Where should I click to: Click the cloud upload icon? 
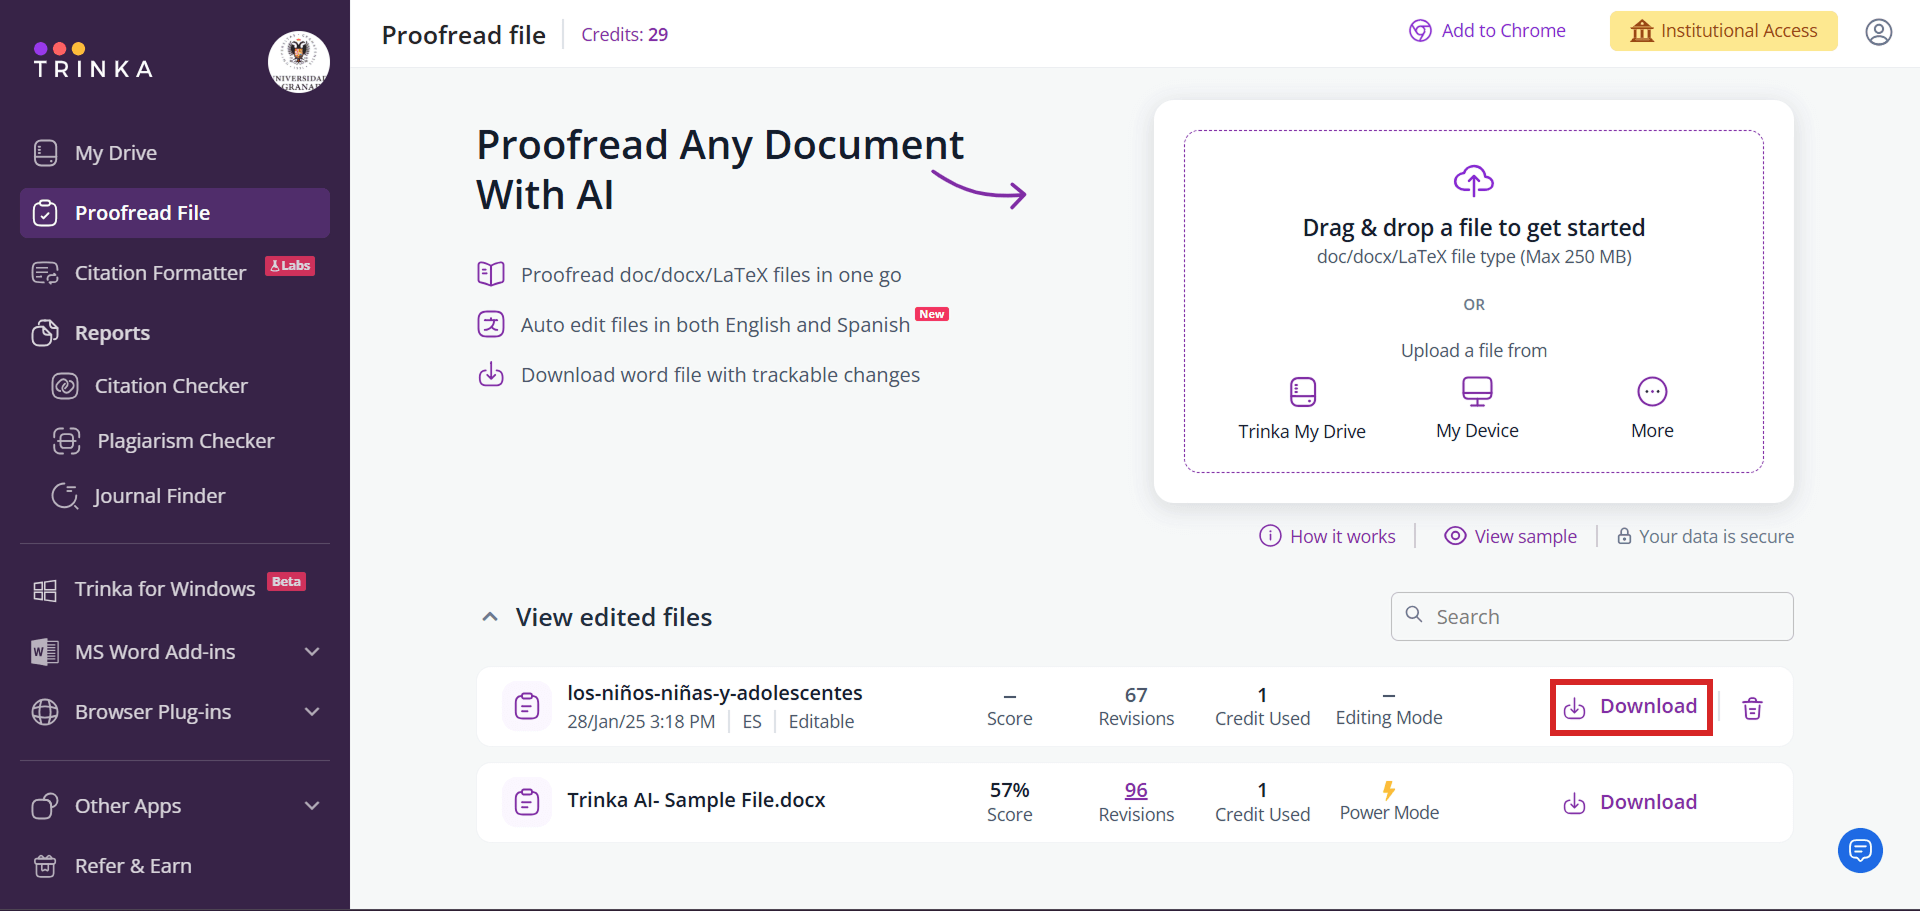click(1474, 180)
